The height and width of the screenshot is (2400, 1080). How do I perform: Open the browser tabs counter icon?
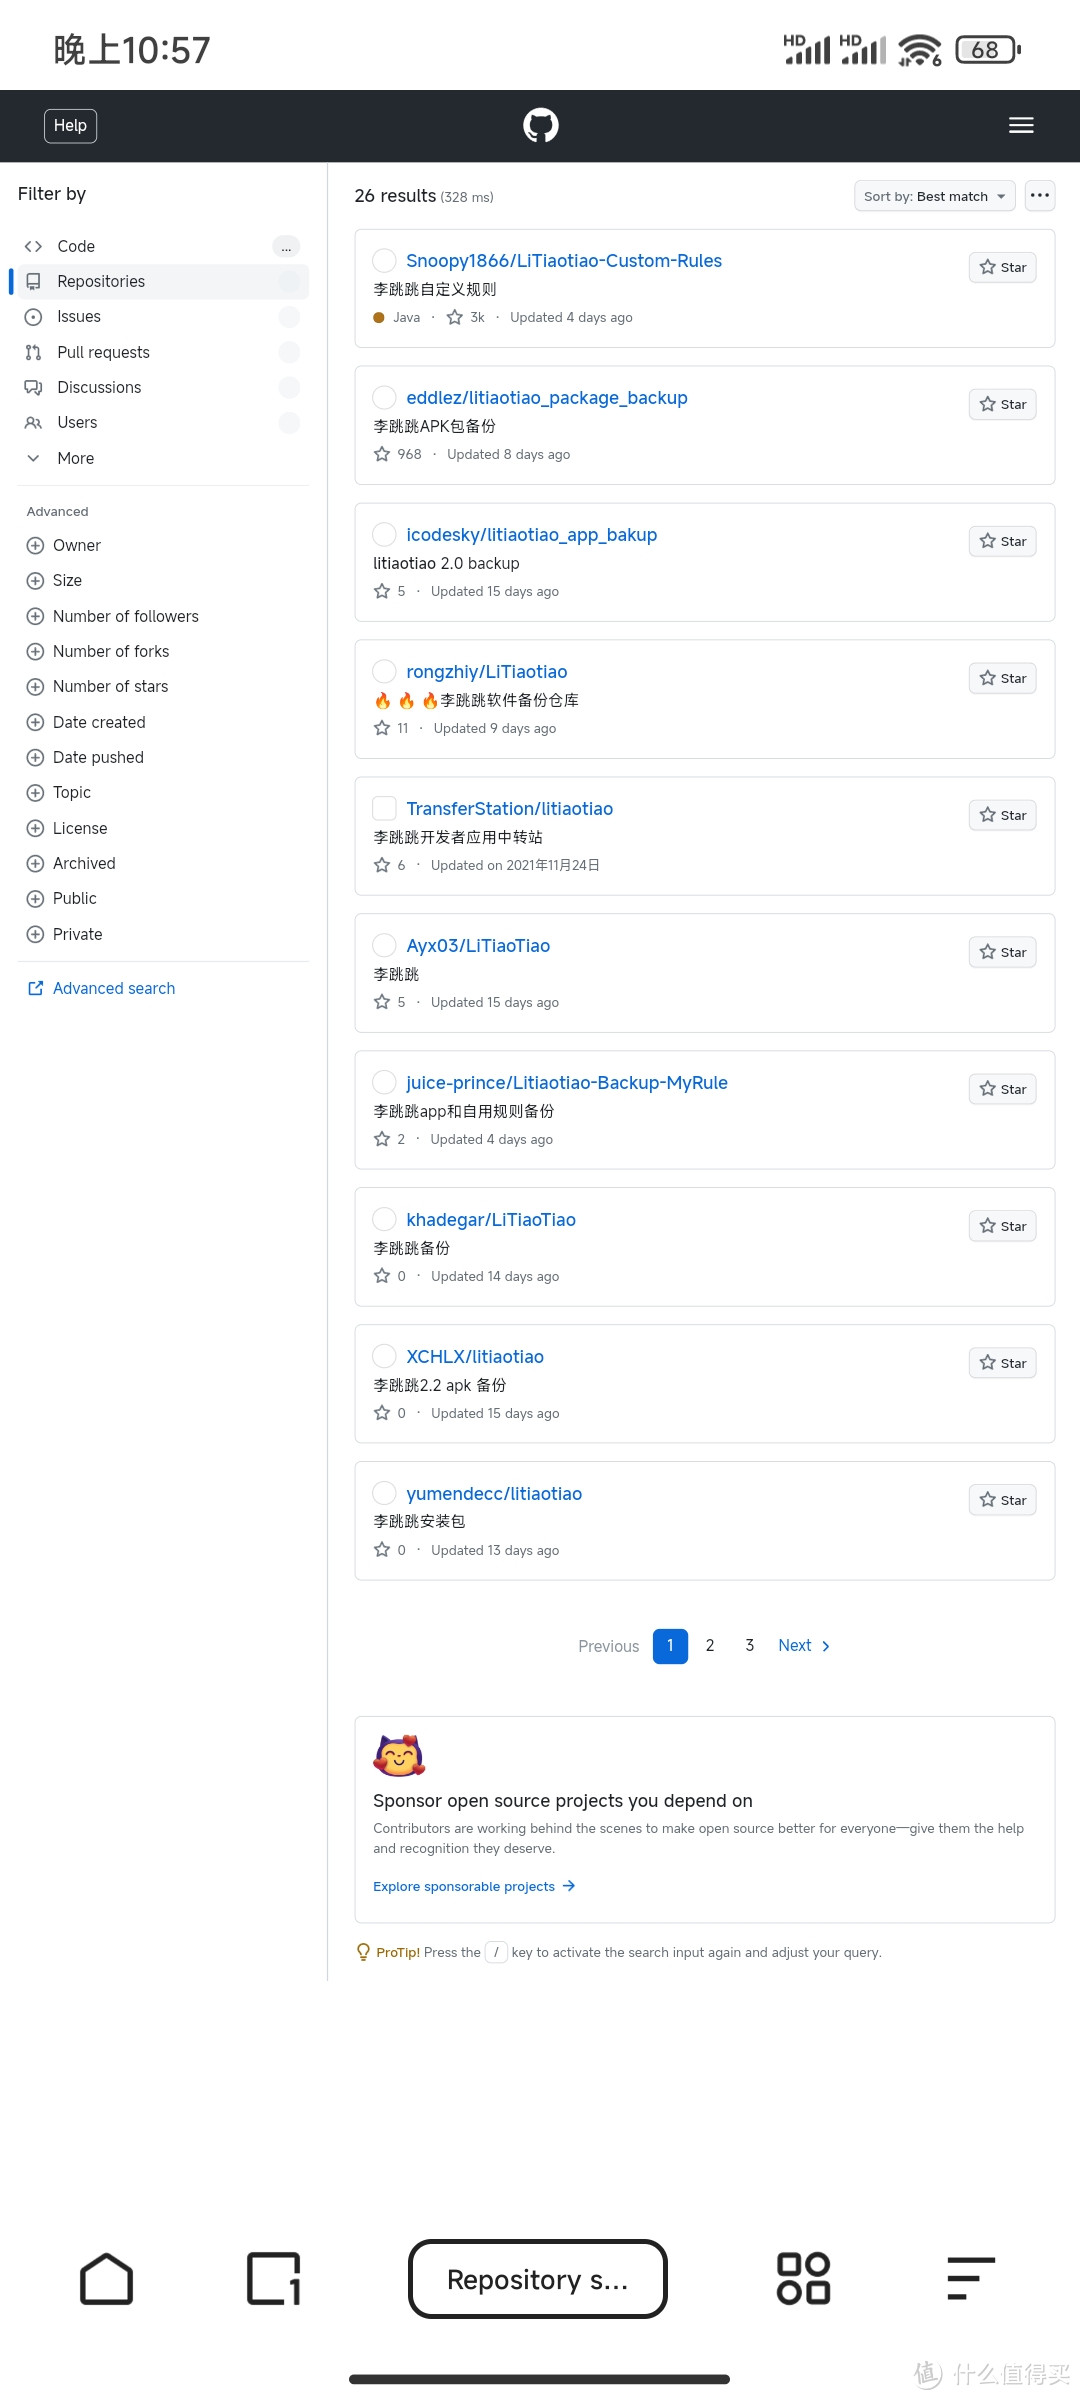(x=273, y=2279)
